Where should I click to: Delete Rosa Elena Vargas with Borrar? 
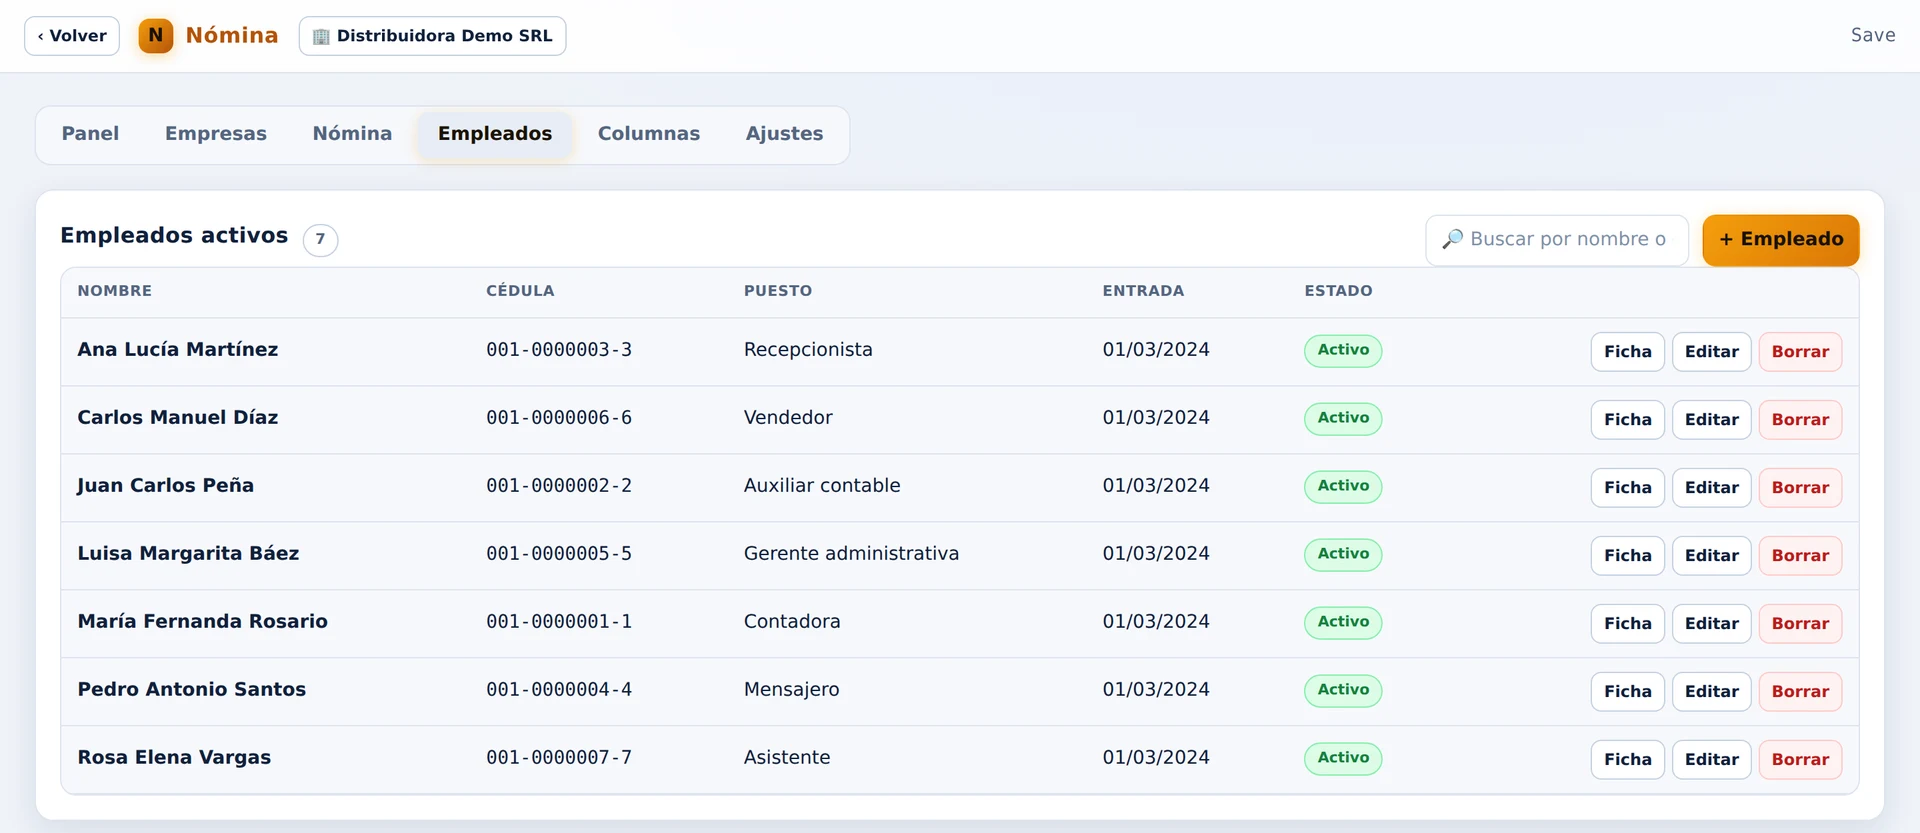click(1800, 760)
